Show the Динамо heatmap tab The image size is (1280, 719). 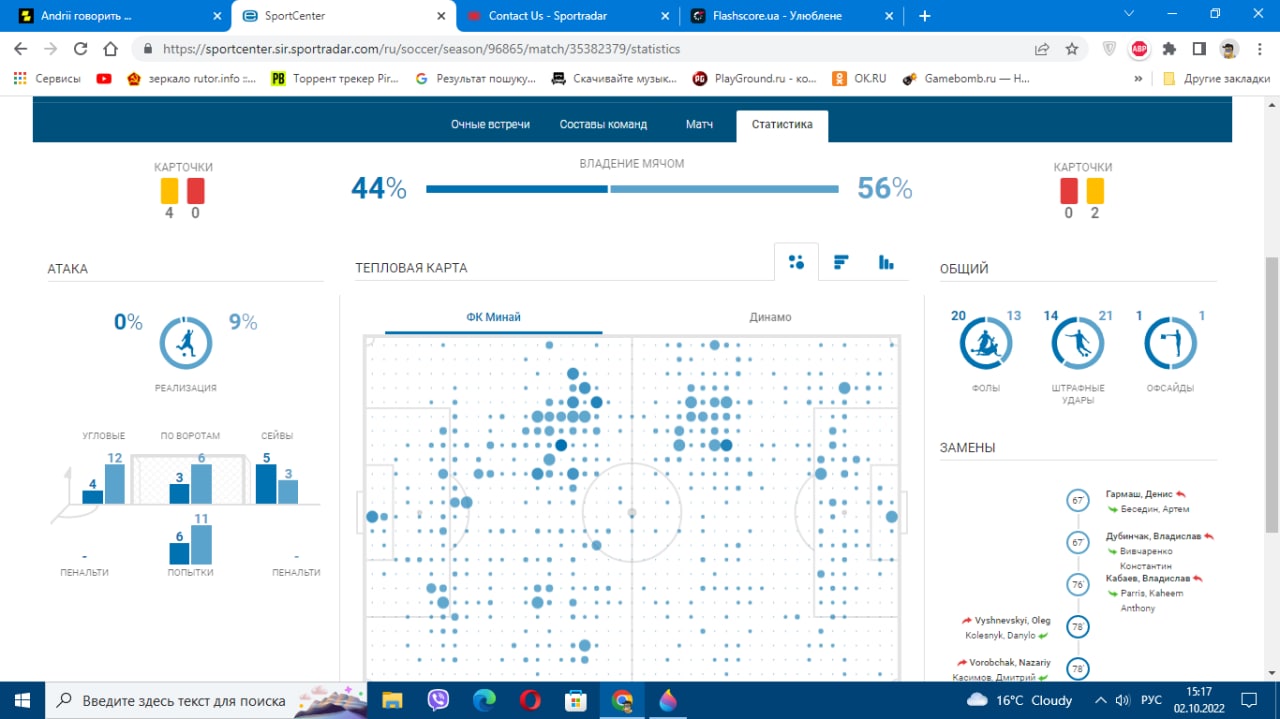[770, 317]
